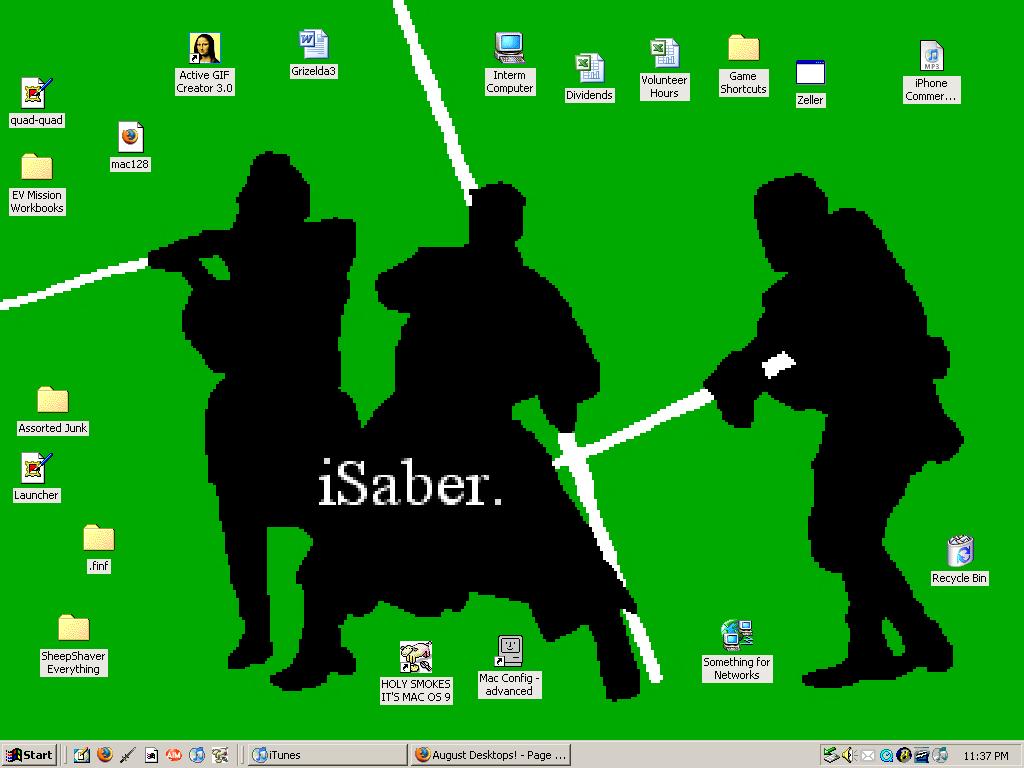
Task: Open the Start menu
Action: point(29,755)
